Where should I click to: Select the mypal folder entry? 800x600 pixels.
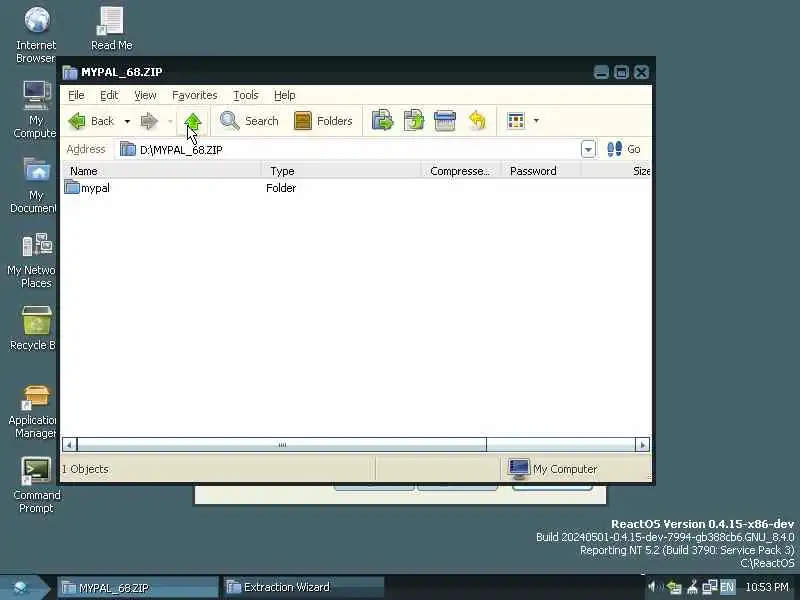(x=95, y=188)
